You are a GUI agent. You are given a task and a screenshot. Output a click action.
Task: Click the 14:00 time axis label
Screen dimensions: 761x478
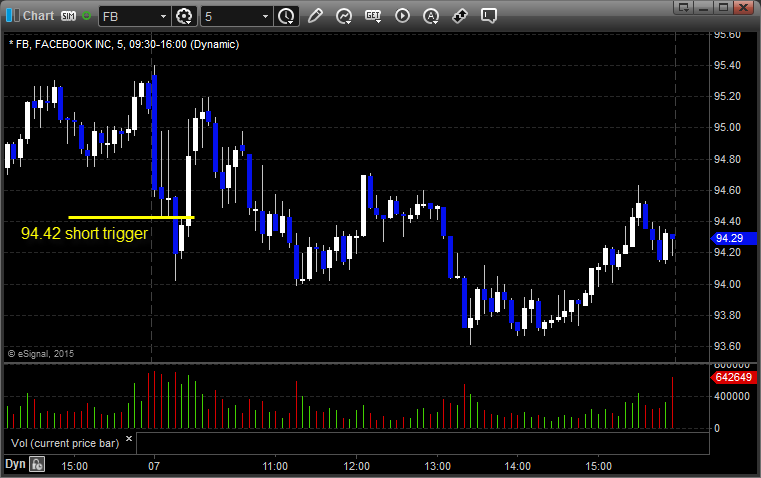point(517,466)
